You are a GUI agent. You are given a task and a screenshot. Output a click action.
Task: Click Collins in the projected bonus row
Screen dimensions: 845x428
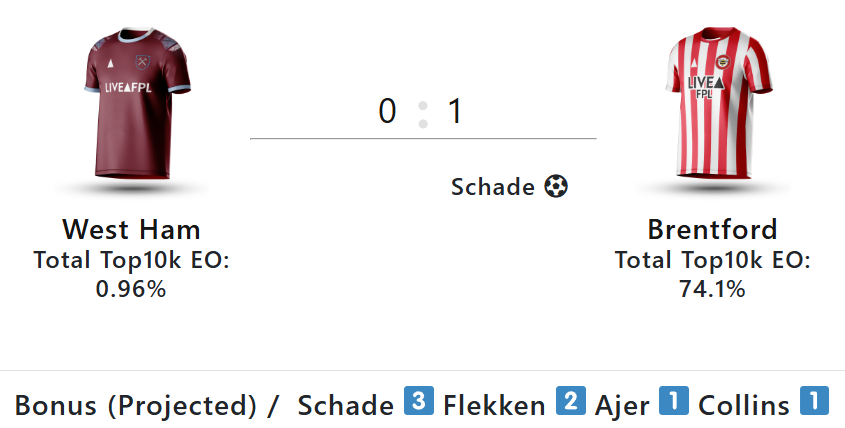click(744, 405)
